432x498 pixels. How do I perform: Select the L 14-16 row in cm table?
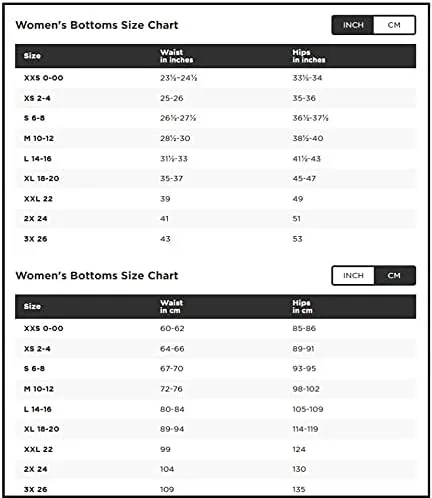pos(215,409)
